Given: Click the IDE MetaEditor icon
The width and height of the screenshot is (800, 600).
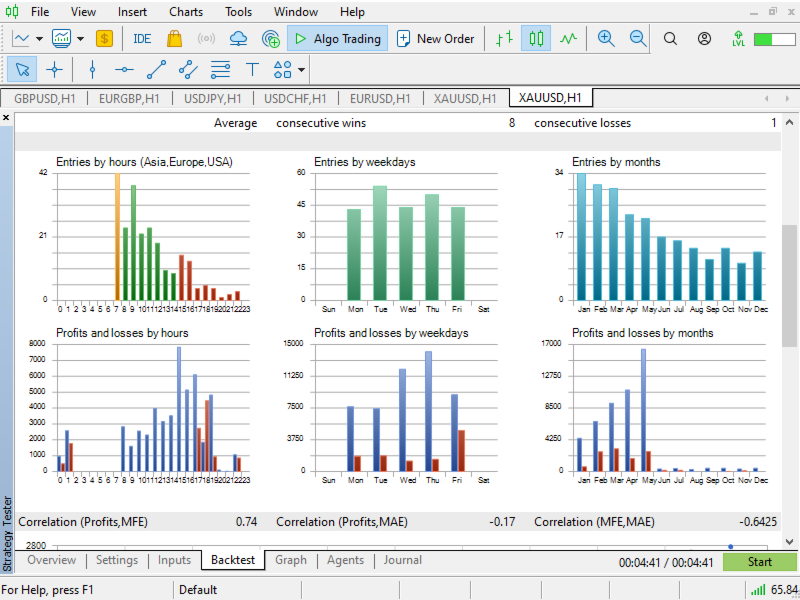Looking at the screenshot, I should coord(142,39).
